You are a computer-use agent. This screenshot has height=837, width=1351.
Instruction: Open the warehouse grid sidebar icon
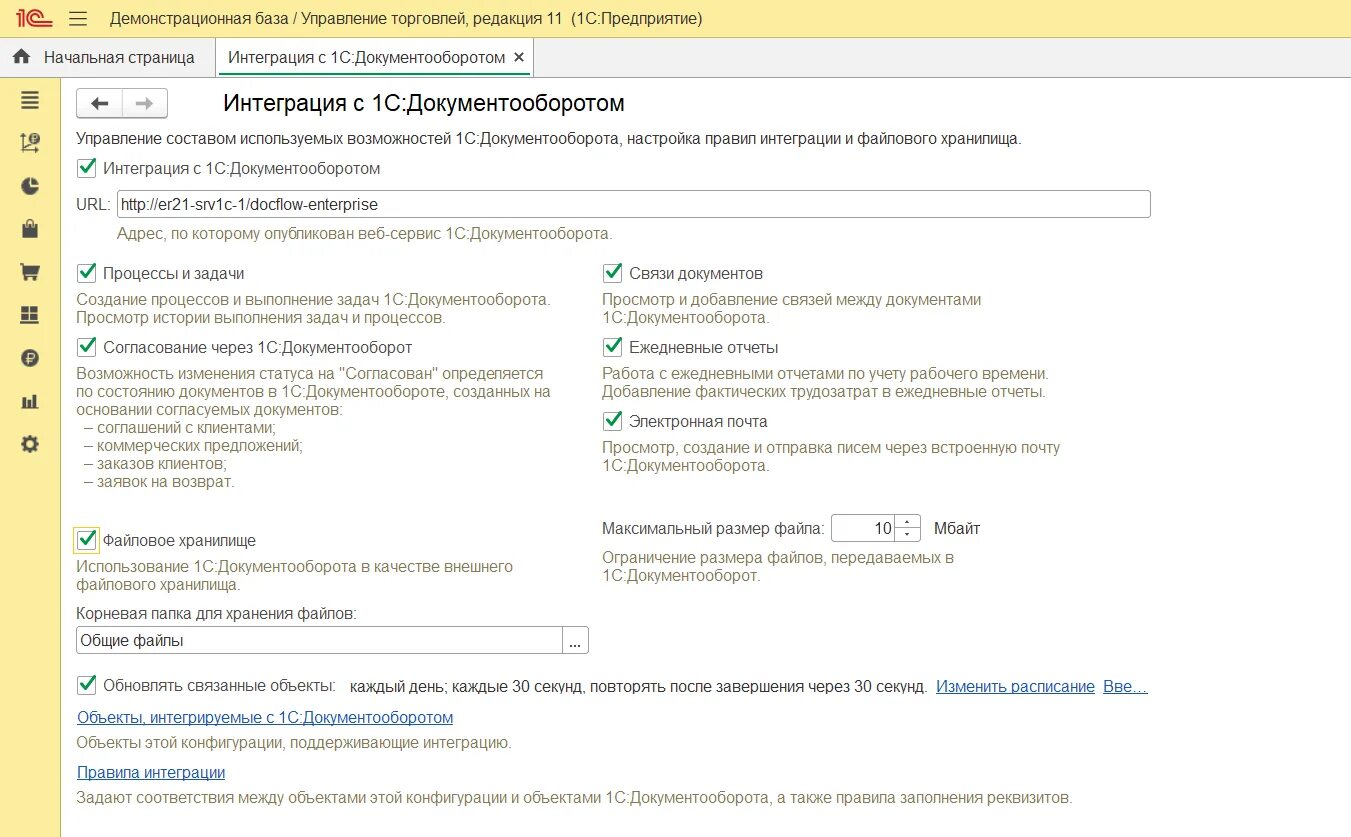coord(30,315)
